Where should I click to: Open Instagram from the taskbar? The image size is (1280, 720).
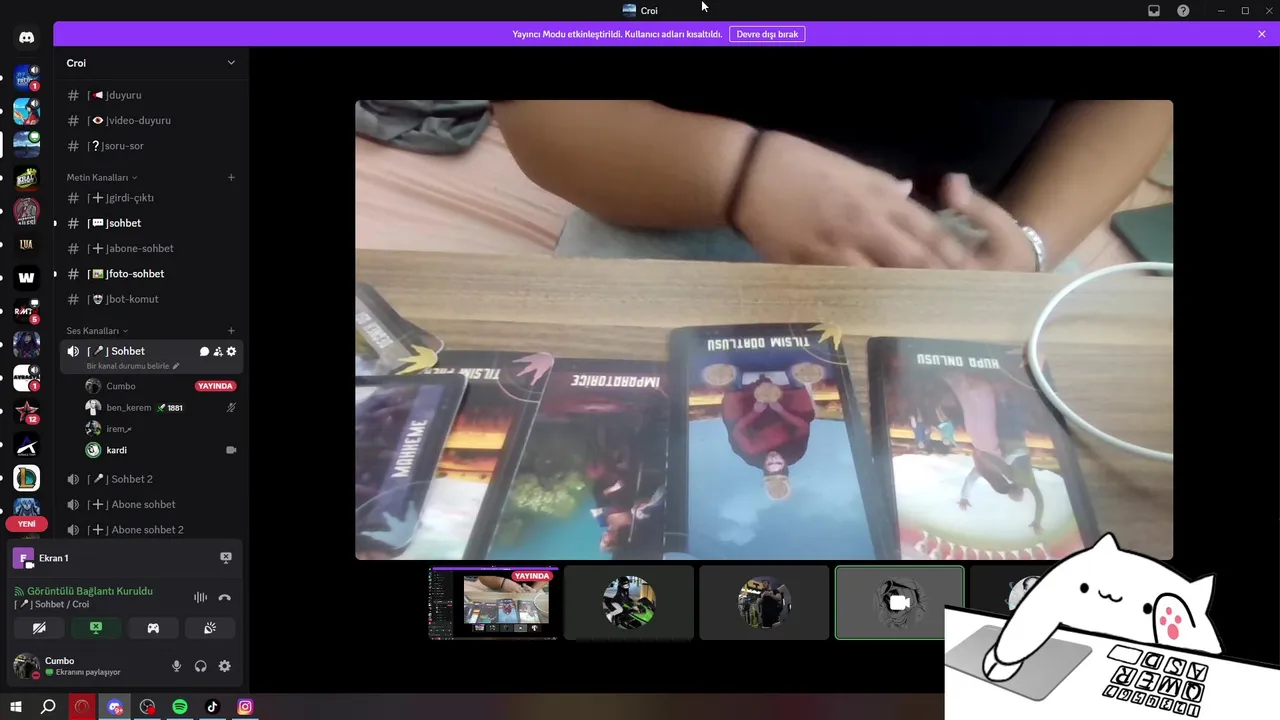click(245, 707)
